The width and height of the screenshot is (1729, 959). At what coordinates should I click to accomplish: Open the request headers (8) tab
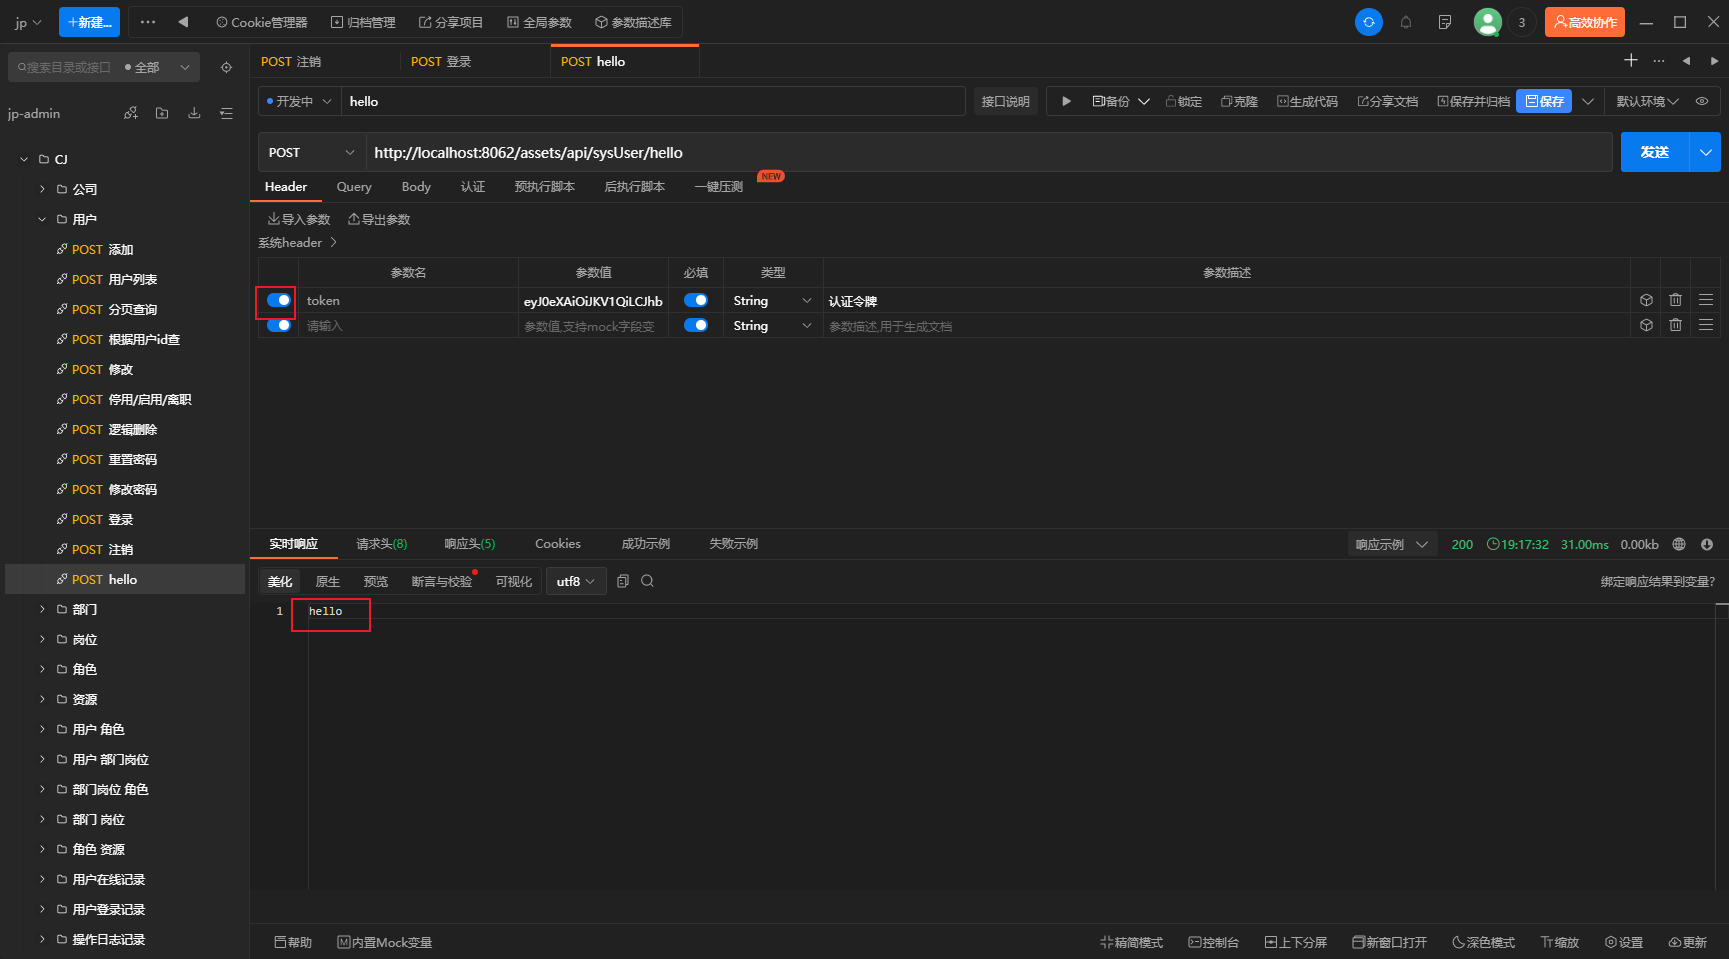[x=382, y=544]
